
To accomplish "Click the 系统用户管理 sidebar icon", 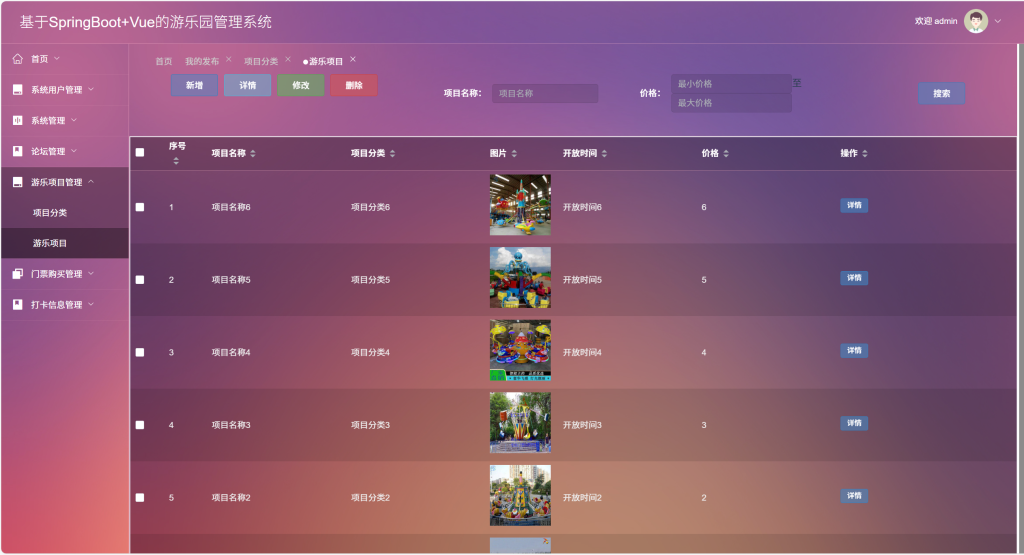I will (x=18, y=89).
